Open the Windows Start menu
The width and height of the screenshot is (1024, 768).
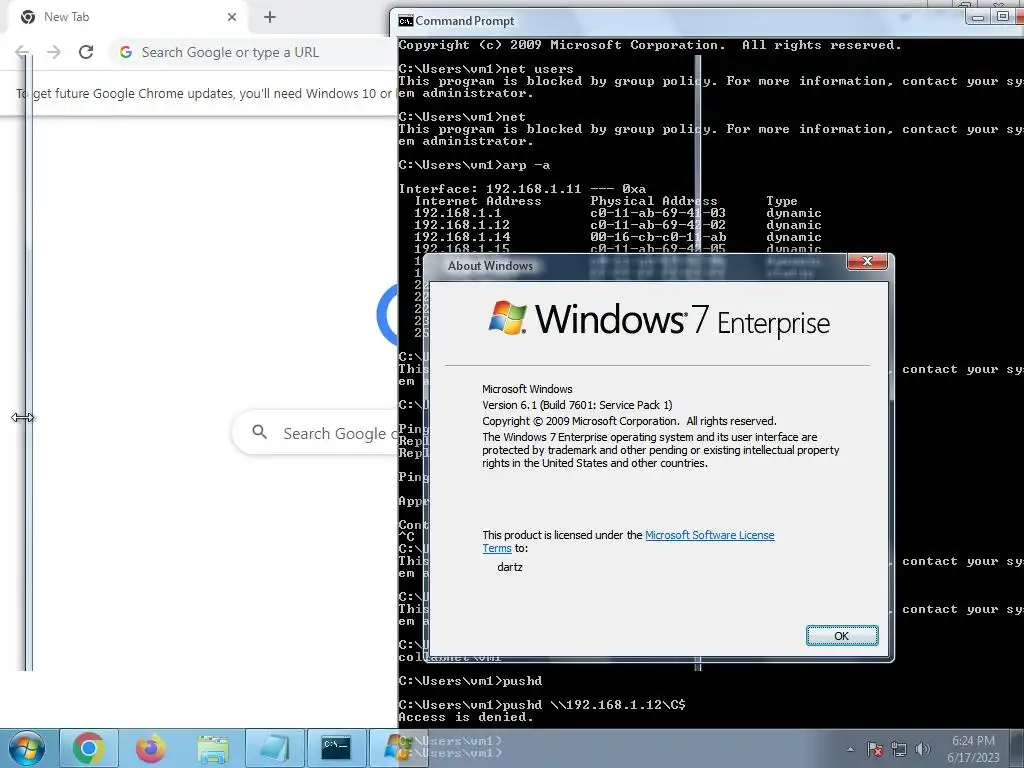coord(27,748)
